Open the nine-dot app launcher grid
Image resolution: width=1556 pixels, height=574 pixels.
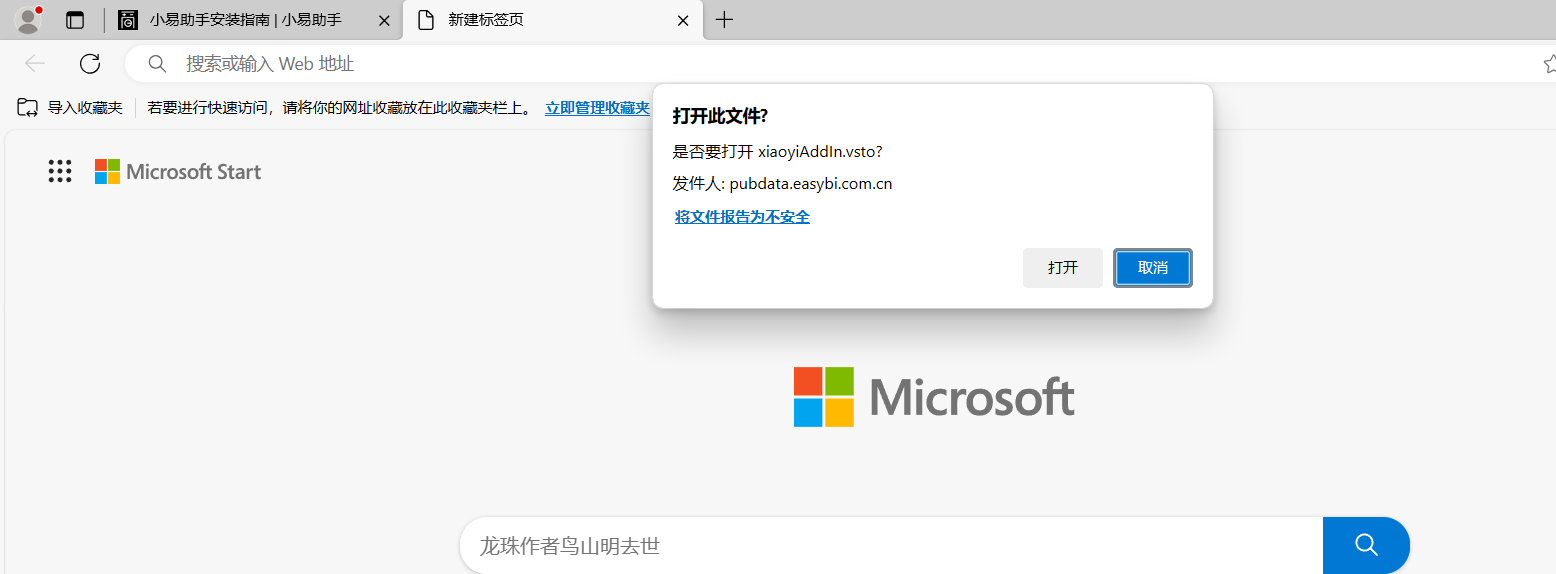pos(60,172)
